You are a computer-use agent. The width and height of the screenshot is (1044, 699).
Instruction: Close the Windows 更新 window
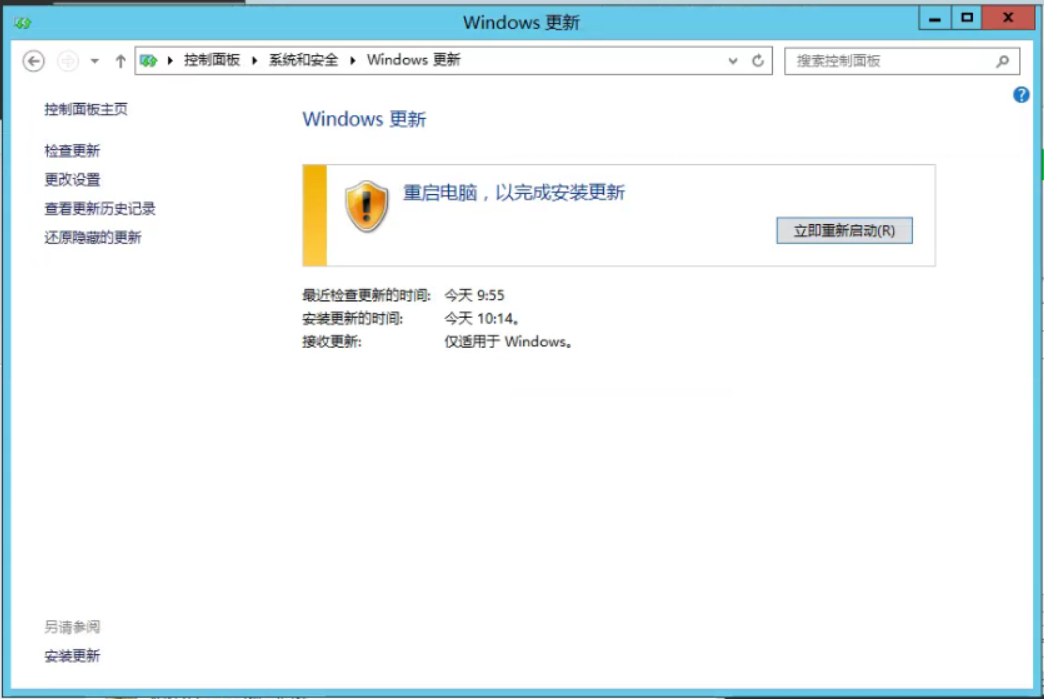(1008, 19)
